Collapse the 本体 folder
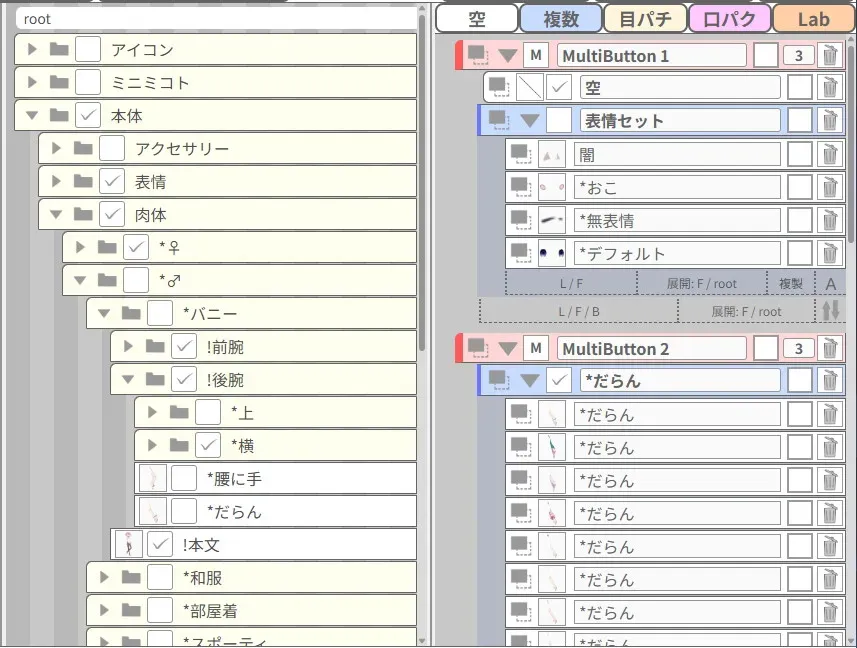Viewport: 857px width, 648px height. pyautogui.click(x=32, y=115)
